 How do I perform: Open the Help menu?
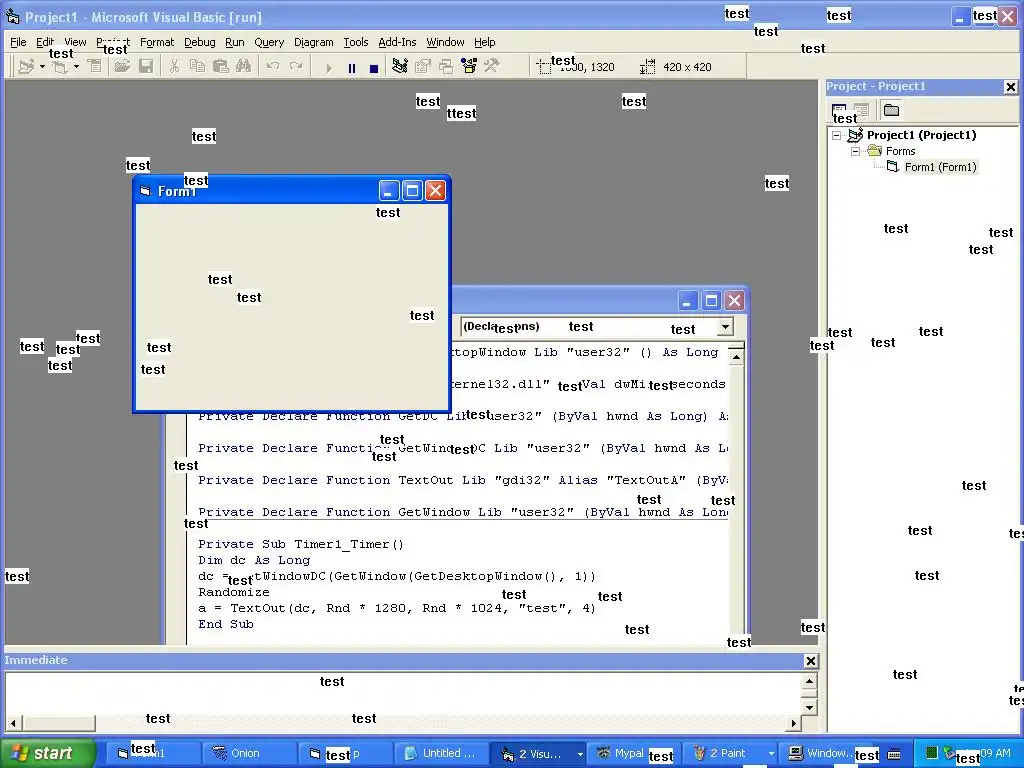coord(485,42)
